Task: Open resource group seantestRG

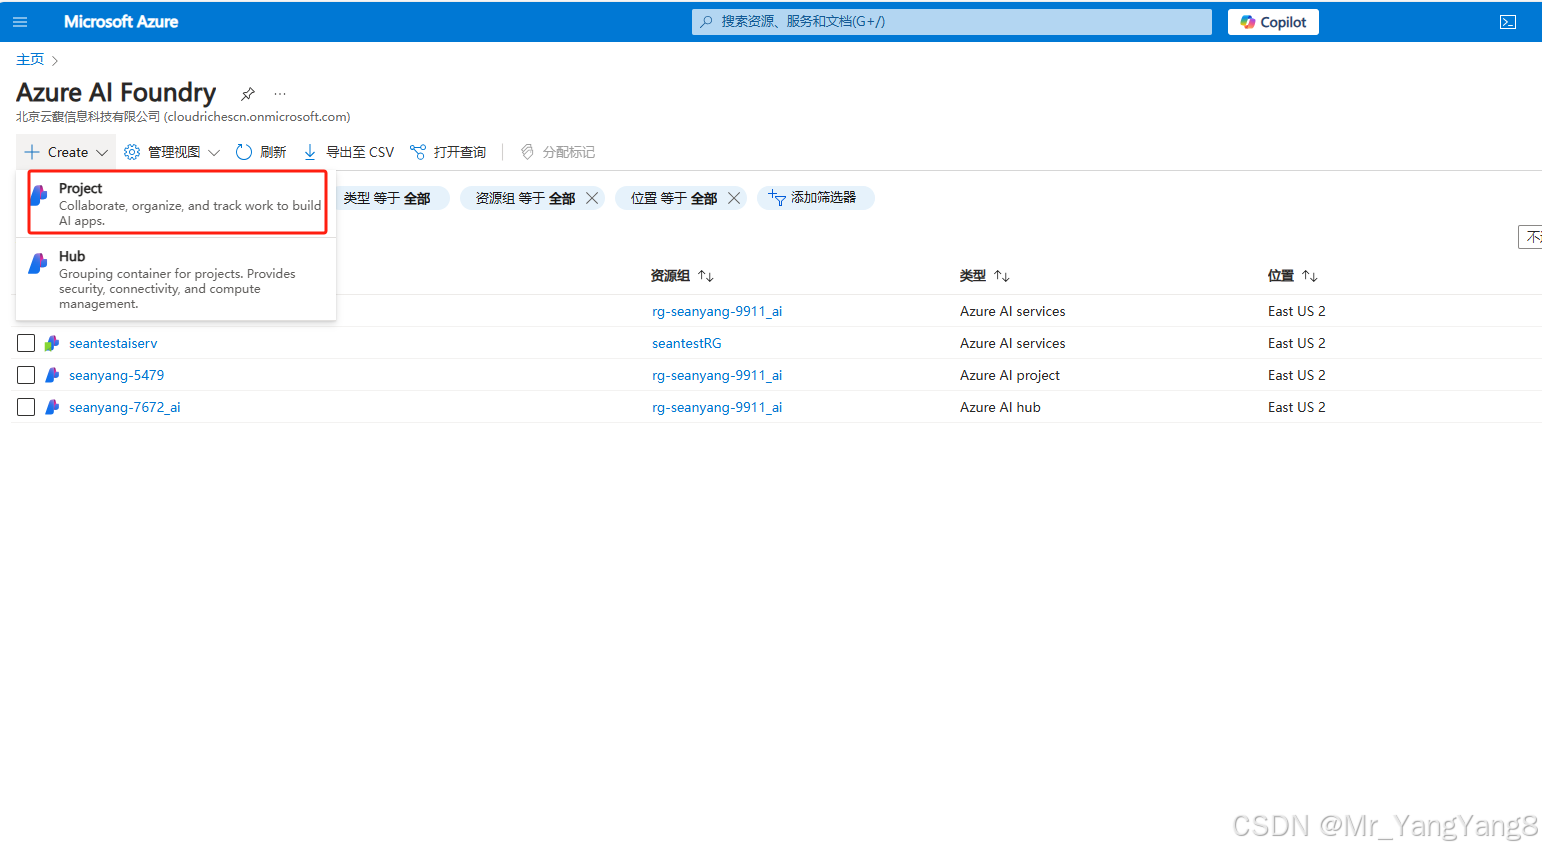Action: click(686, 343)
